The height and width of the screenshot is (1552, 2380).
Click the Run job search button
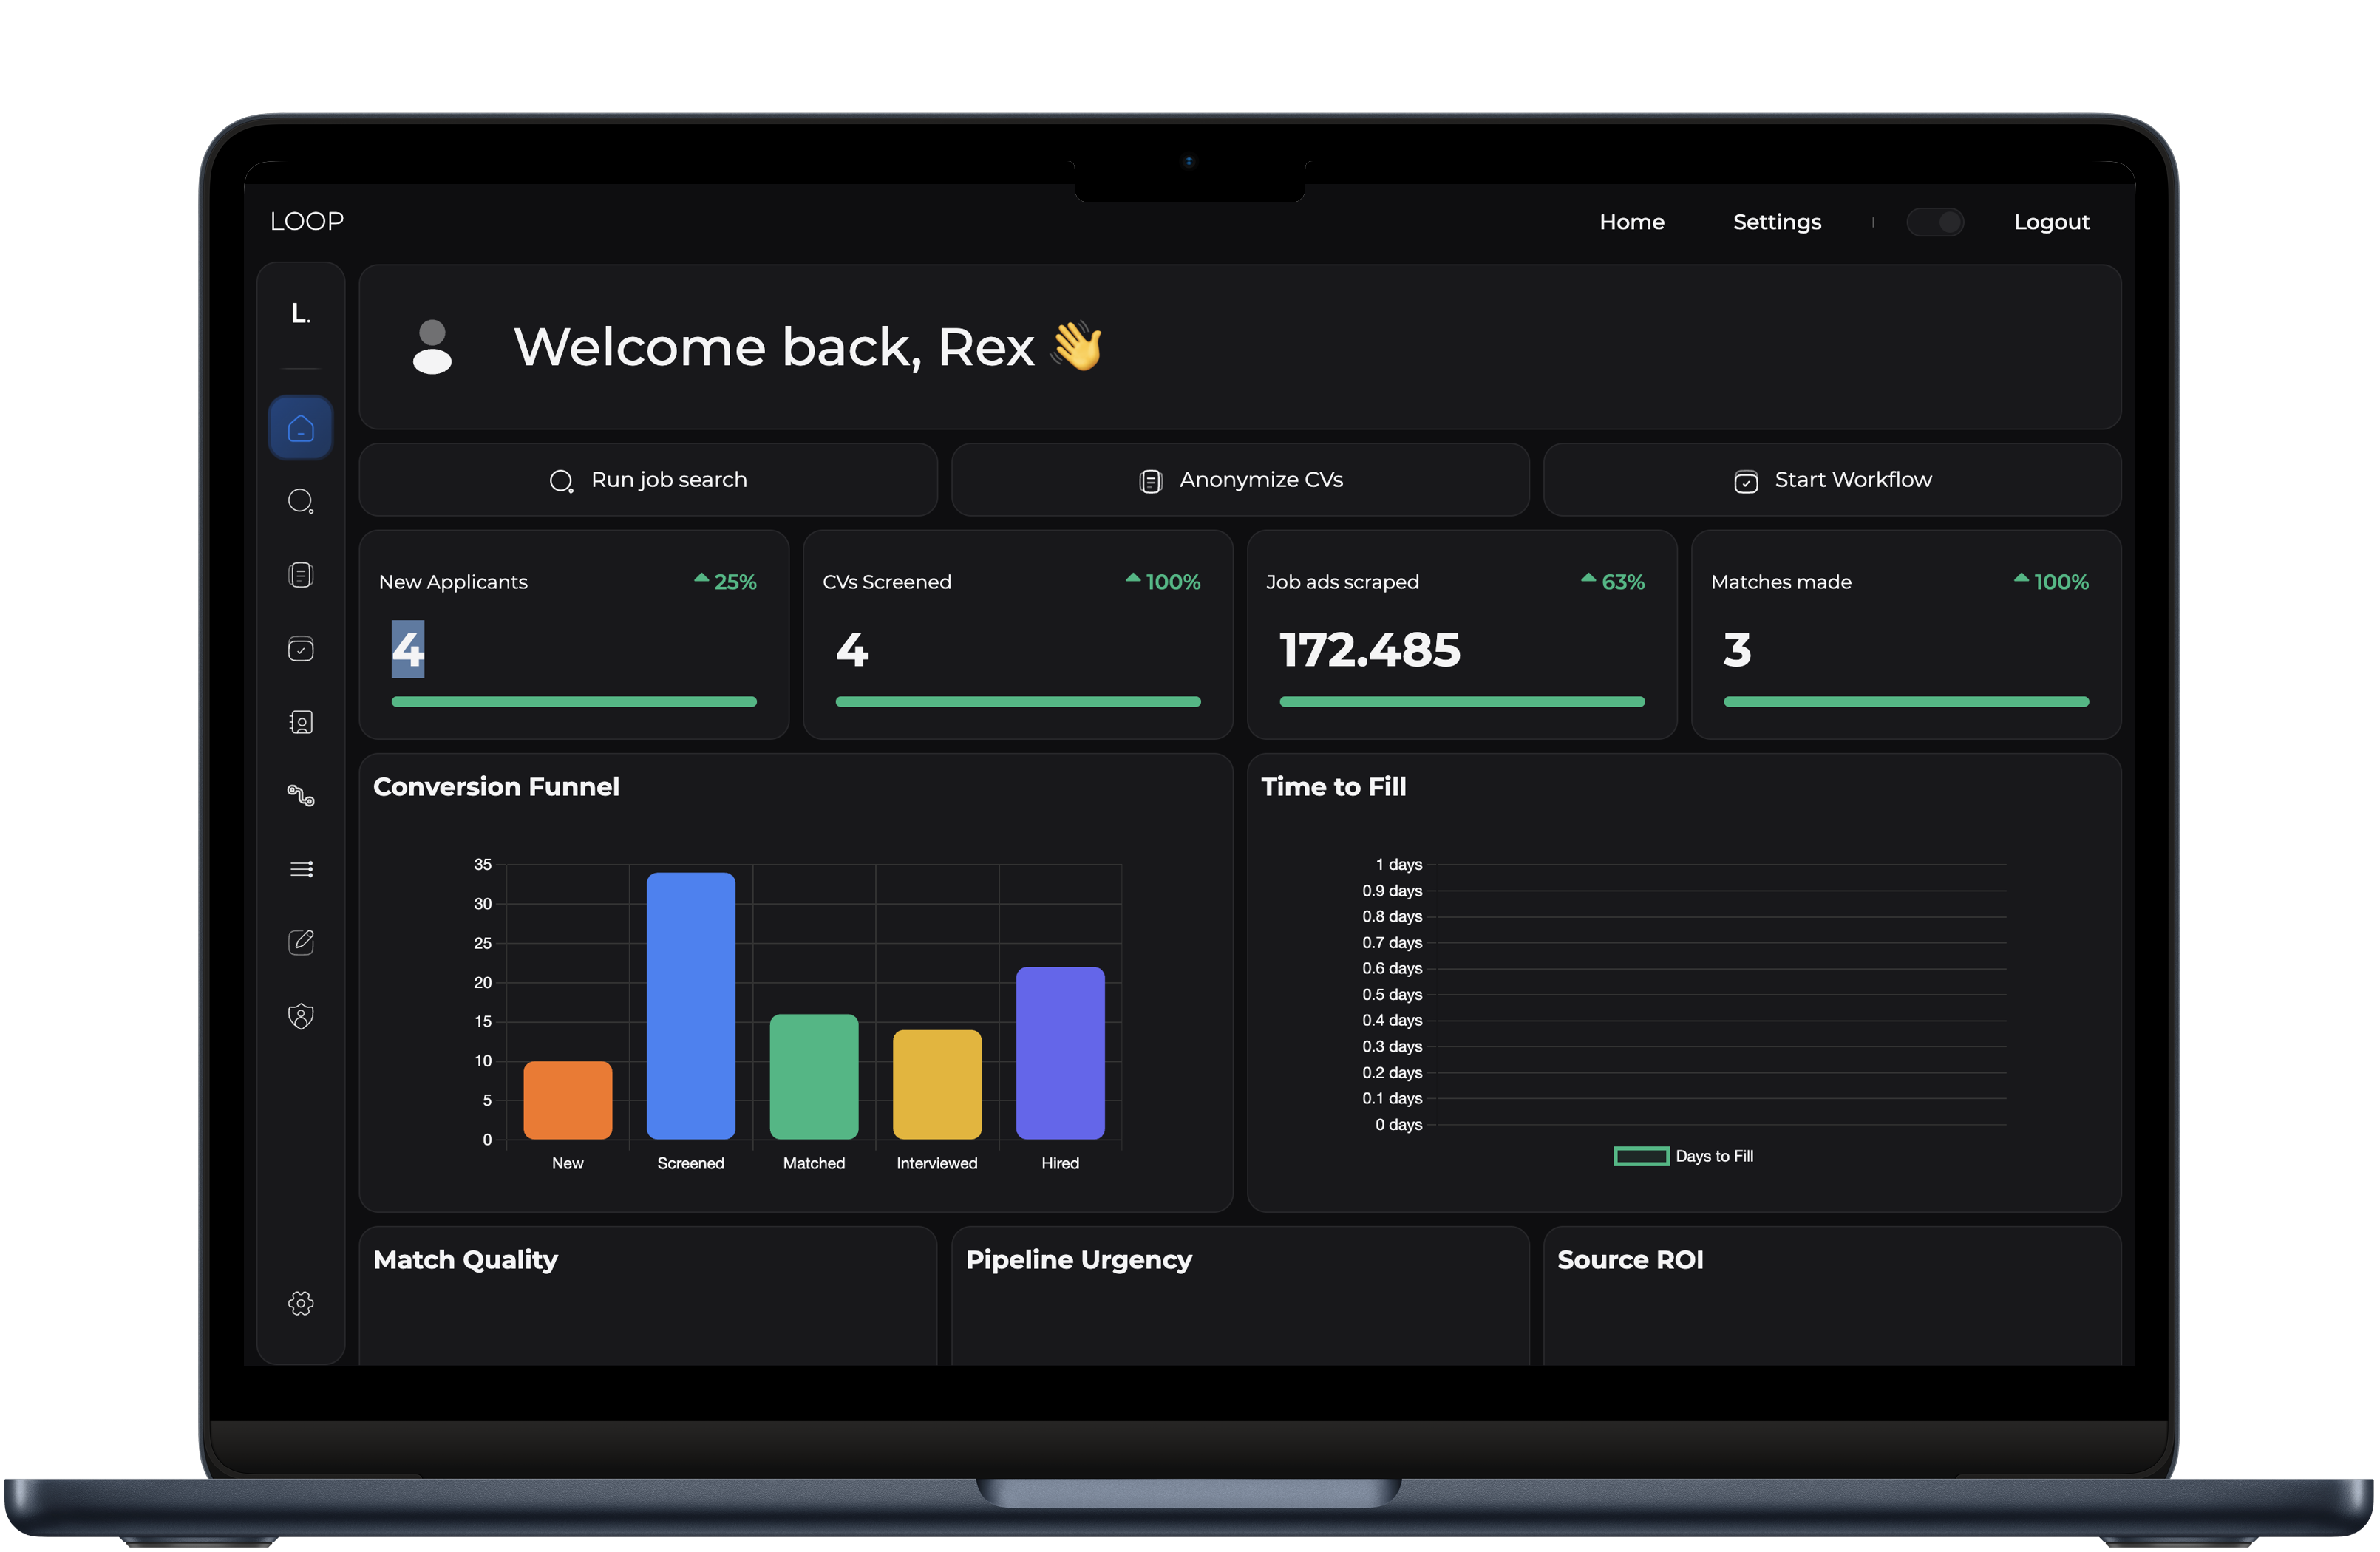pos(648,479)
